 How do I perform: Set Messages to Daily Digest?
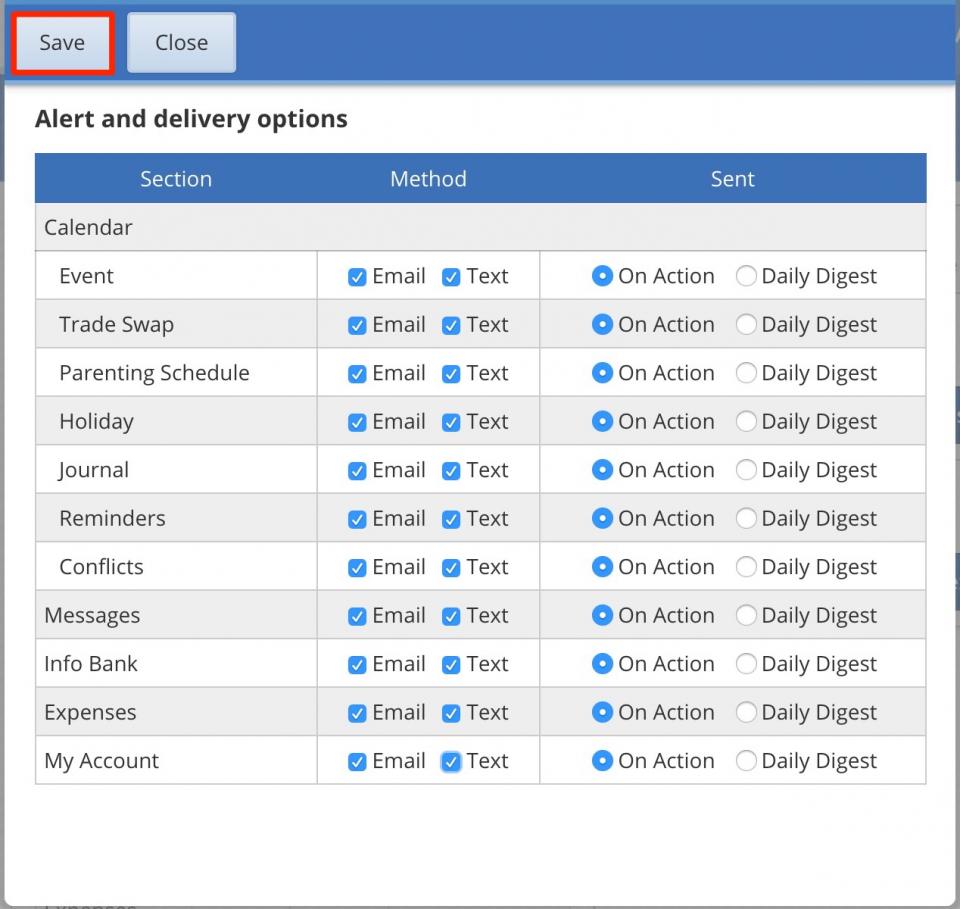(746, 615)
